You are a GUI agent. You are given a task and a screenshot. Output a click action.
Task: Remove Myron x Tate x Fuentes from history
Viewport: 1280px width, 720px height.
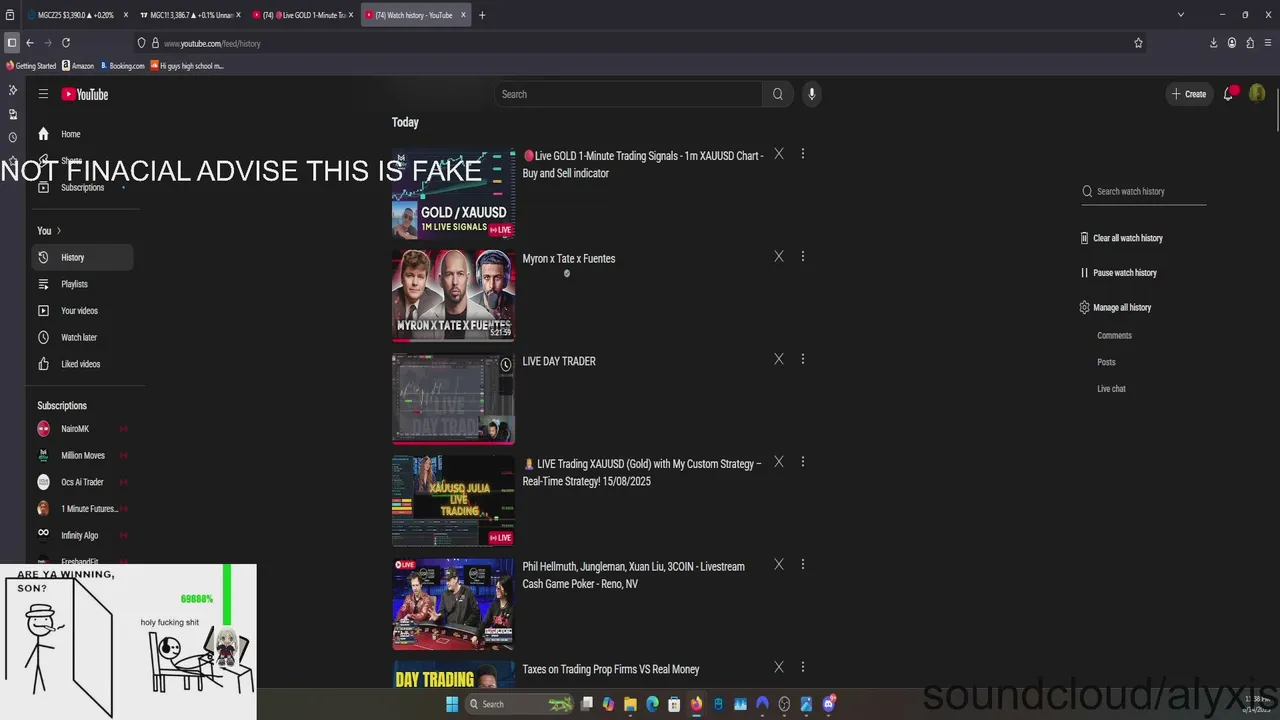pos(779,256)
